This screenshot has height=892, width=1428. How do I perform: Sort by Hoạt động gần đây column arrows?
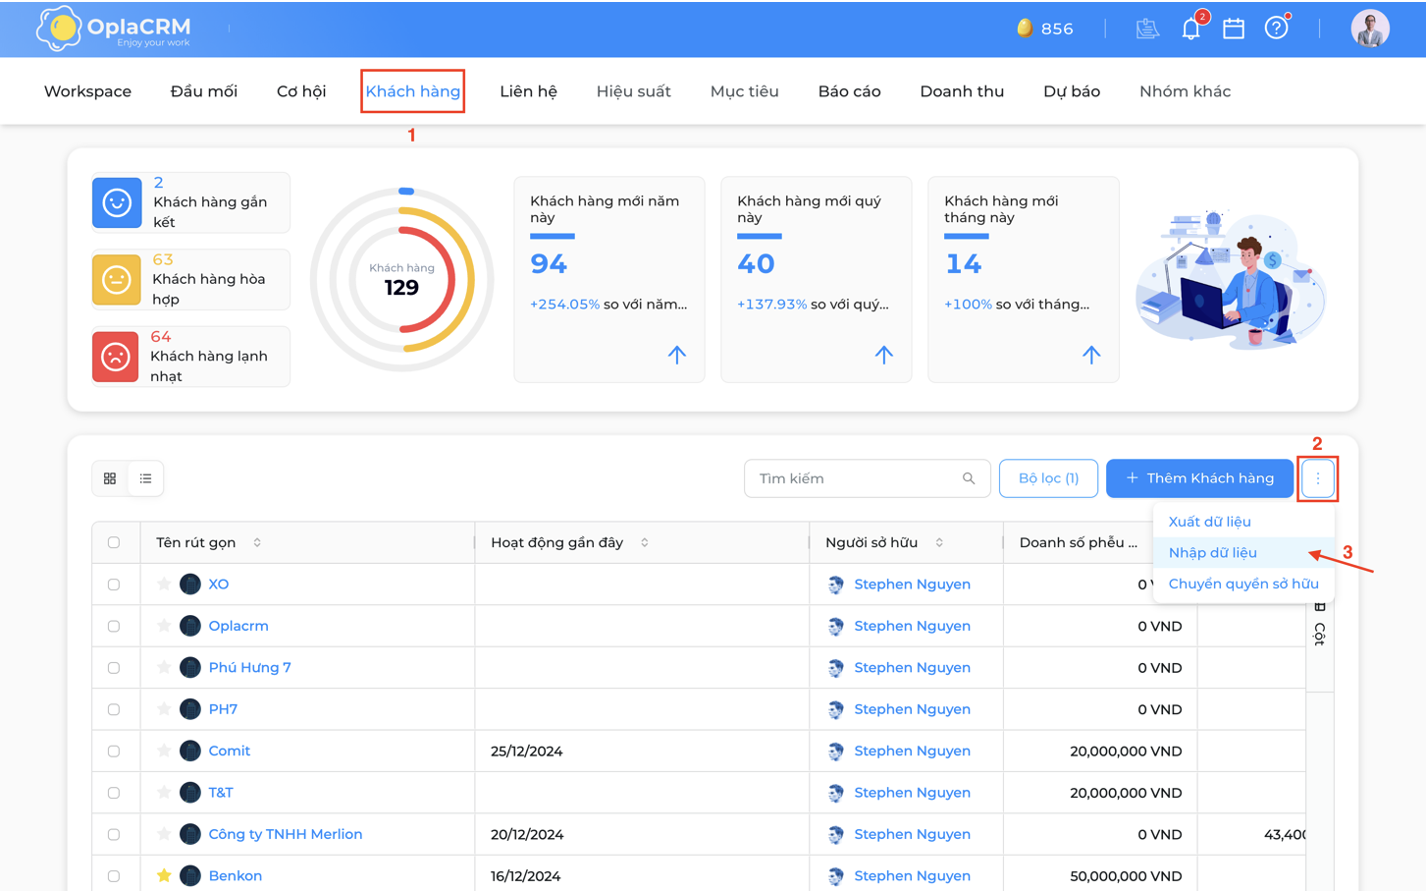point(644,543)
